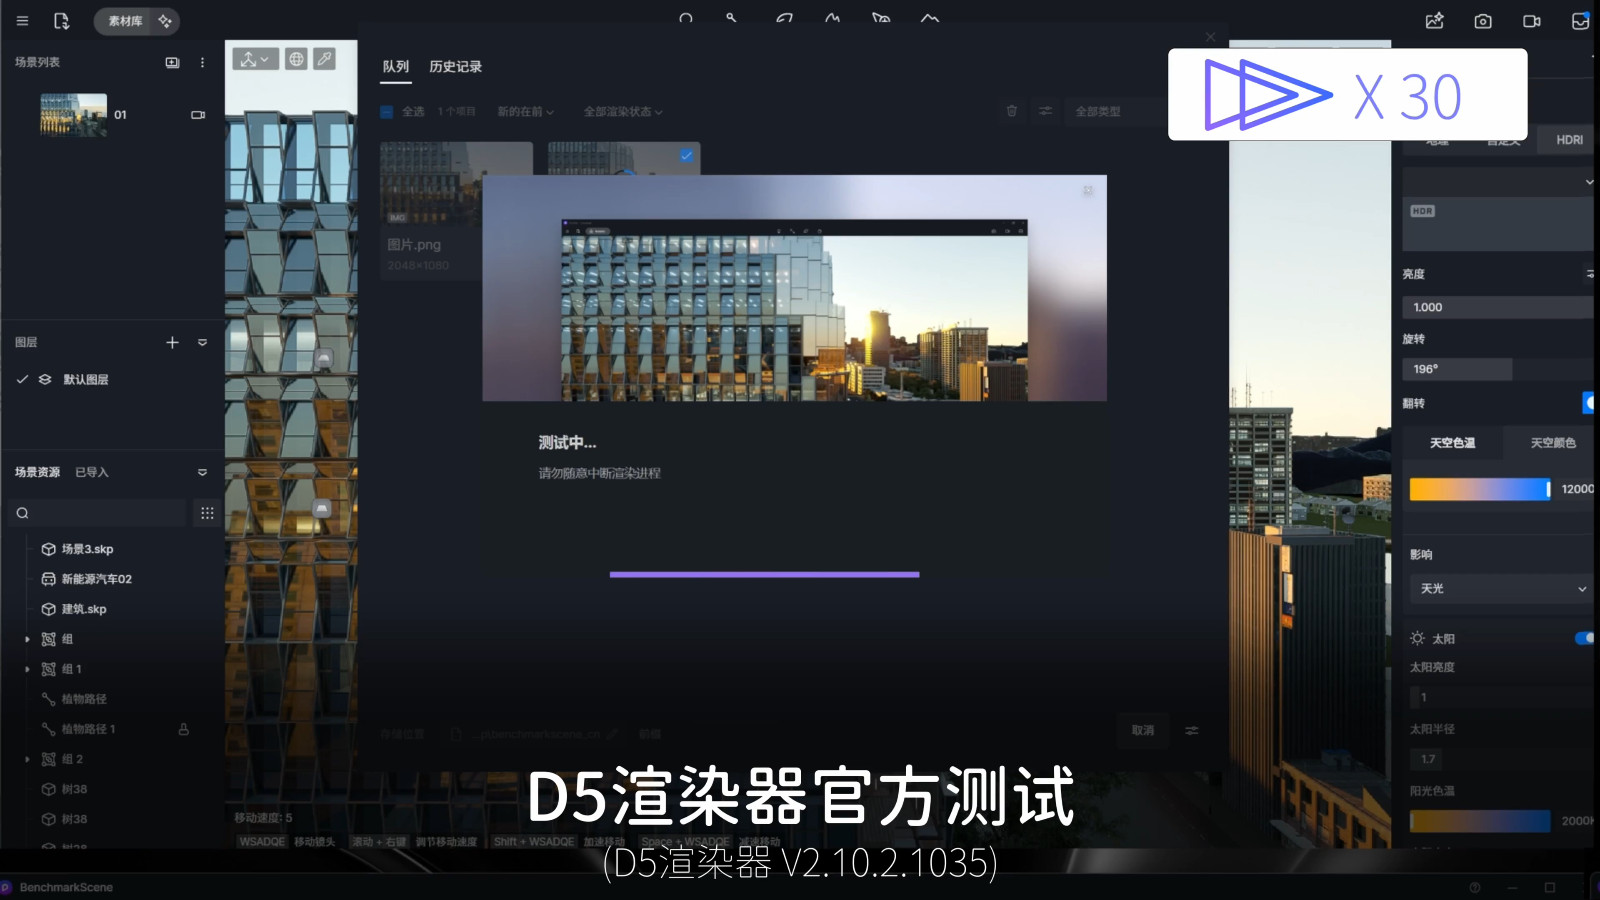Screen dimensions: 1600x900
Task: Open video render mode icon
Action: point(1531,21)
